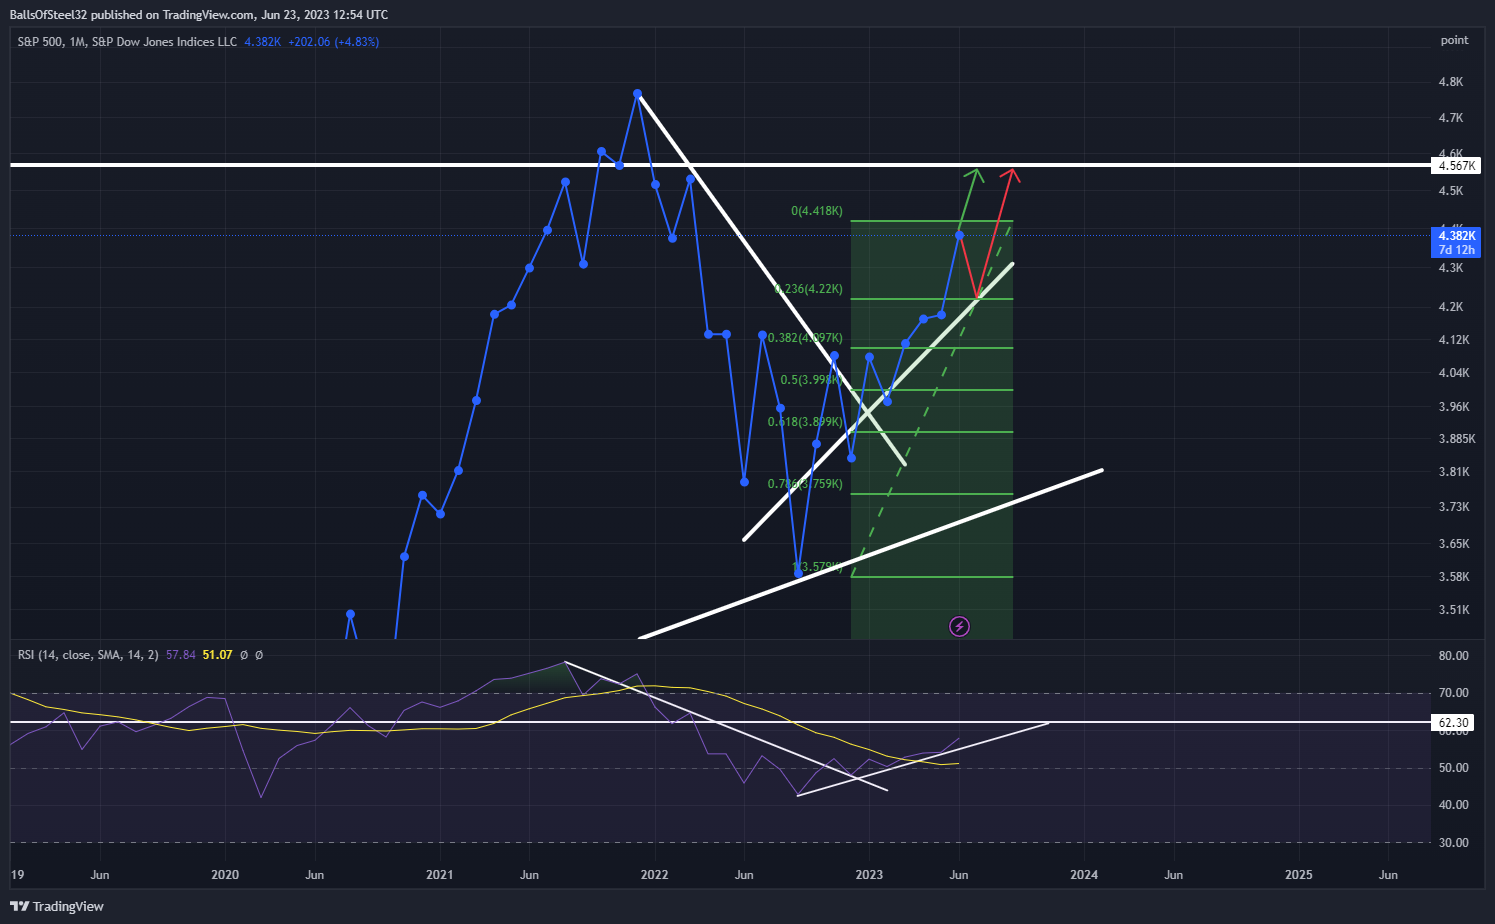Click the 2024 label on time axis

[x=1084, y=875]
